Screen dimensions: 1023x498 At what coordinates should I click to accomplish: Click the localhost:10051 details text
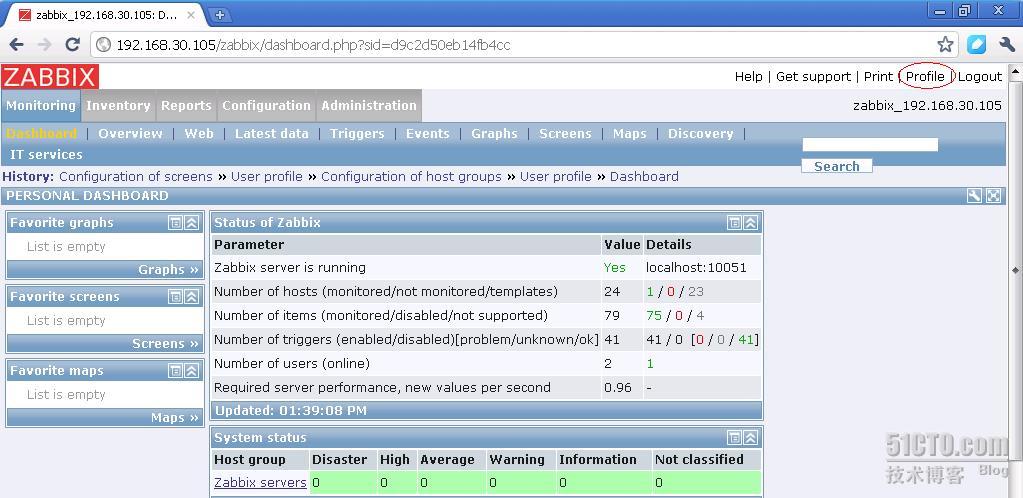tap(696, 268)
